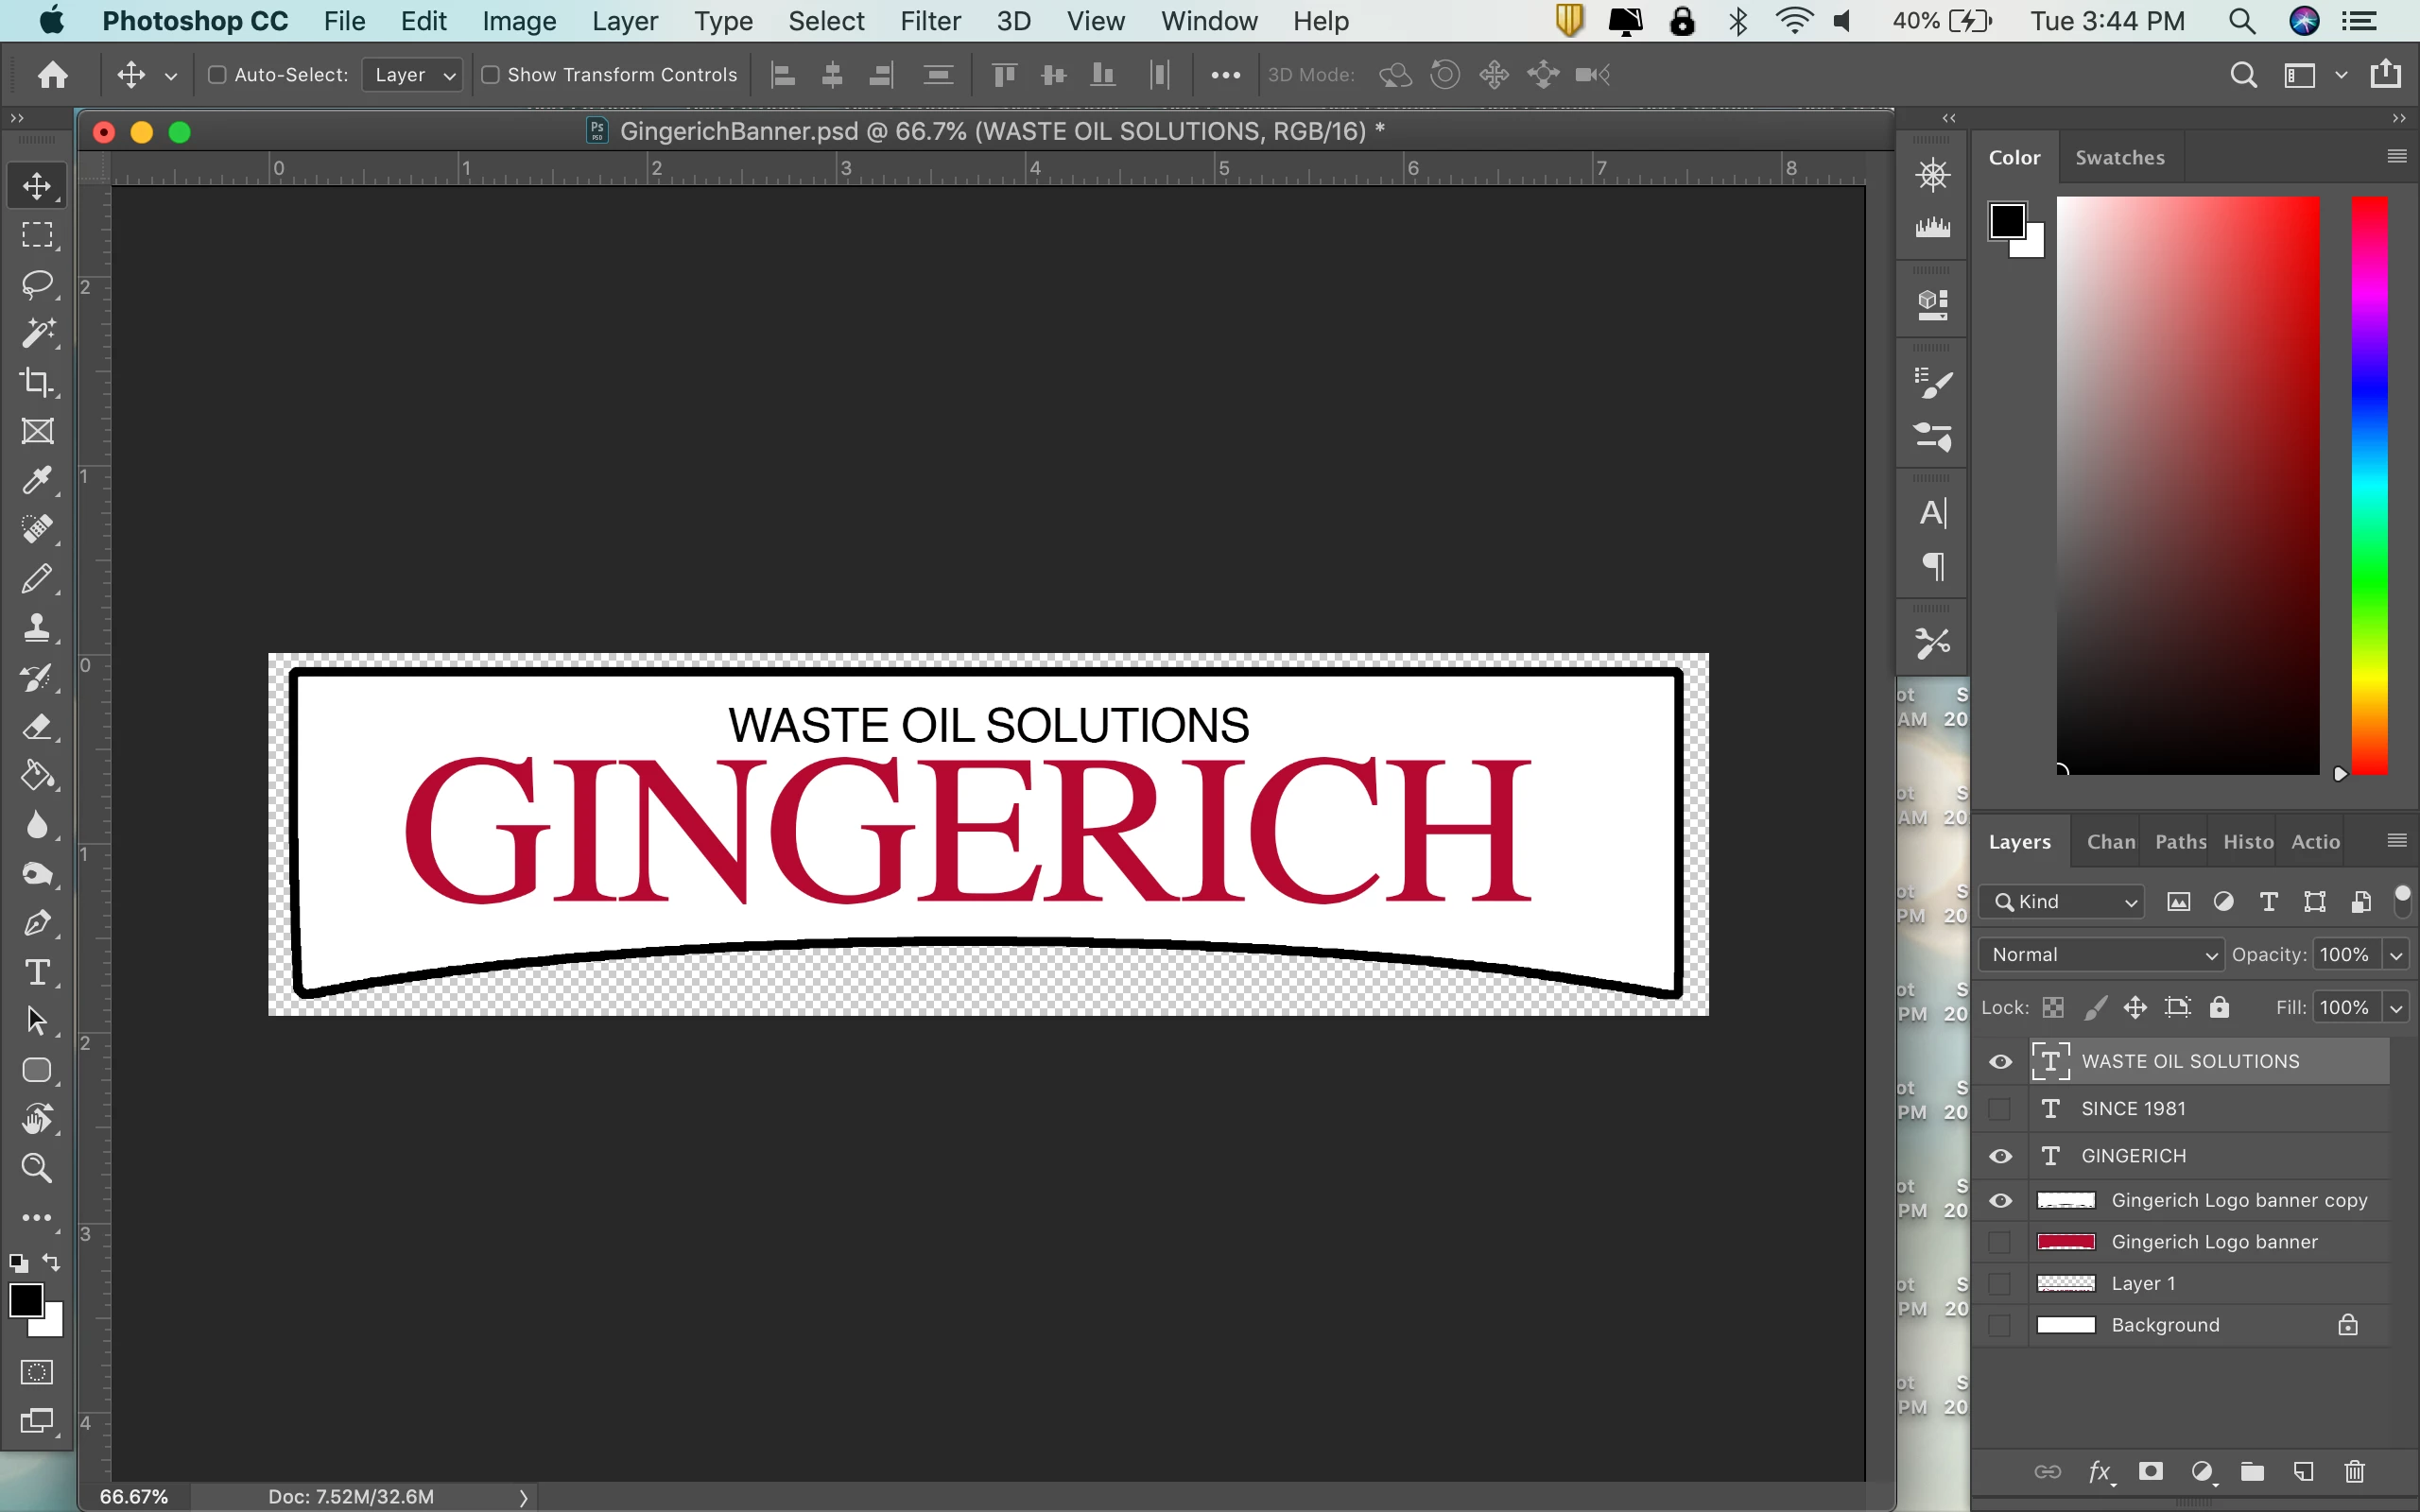Hide the GINGERICH text layer
This screenshot has width=2420, height=1512.
point(2000,1156)
